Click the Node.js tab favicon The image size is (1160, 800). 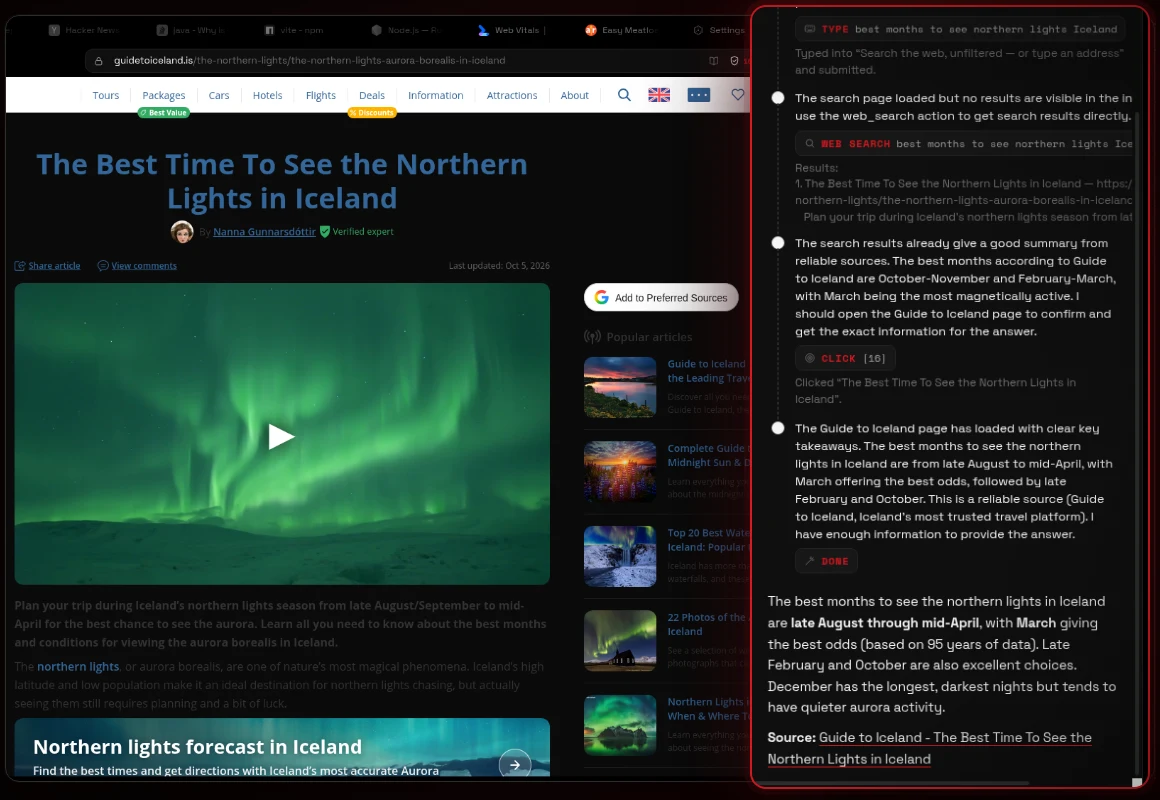coord(377,30)
